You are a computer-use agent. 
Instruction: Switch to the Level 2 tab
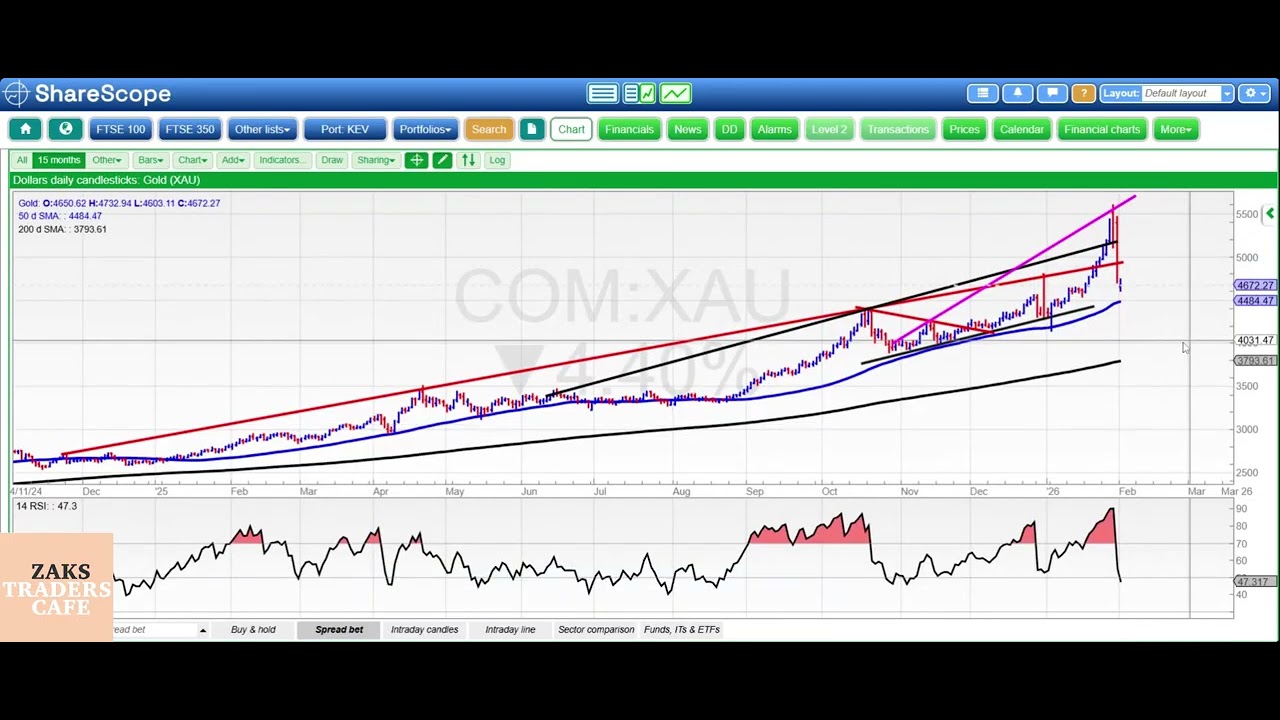tap(829, 129)
